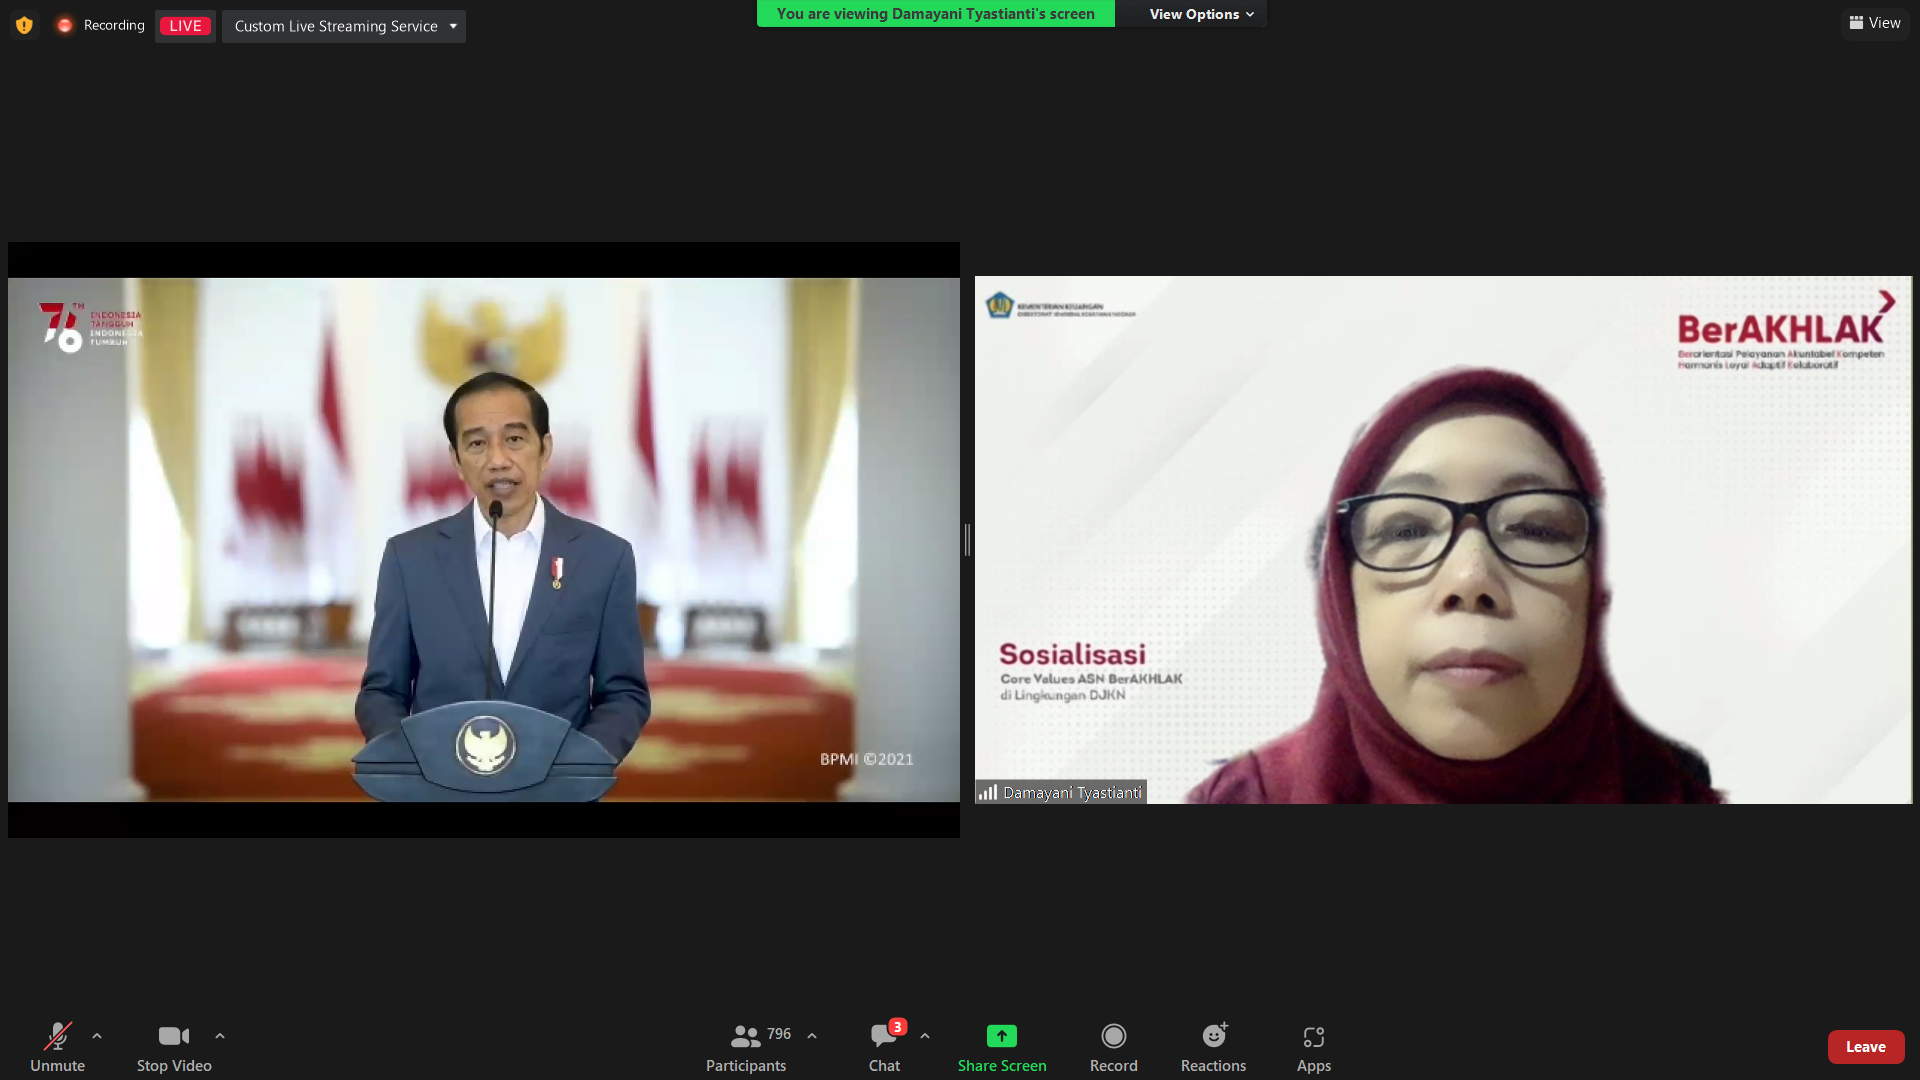Image resolution: width=1920 pixels, height=1080 pixels.
Task: Click the red Leave button
Action: [1865, 1047]
